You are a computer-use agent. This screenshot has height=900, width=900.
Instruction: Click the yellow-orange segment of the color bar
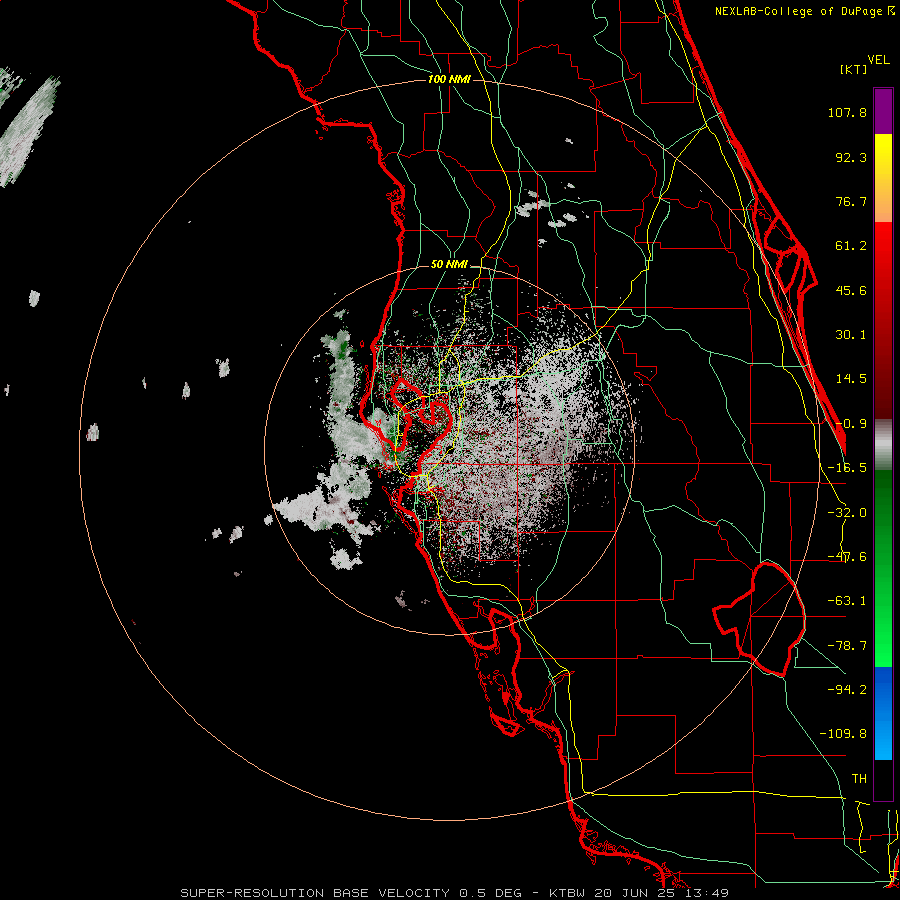click(883, 178)
